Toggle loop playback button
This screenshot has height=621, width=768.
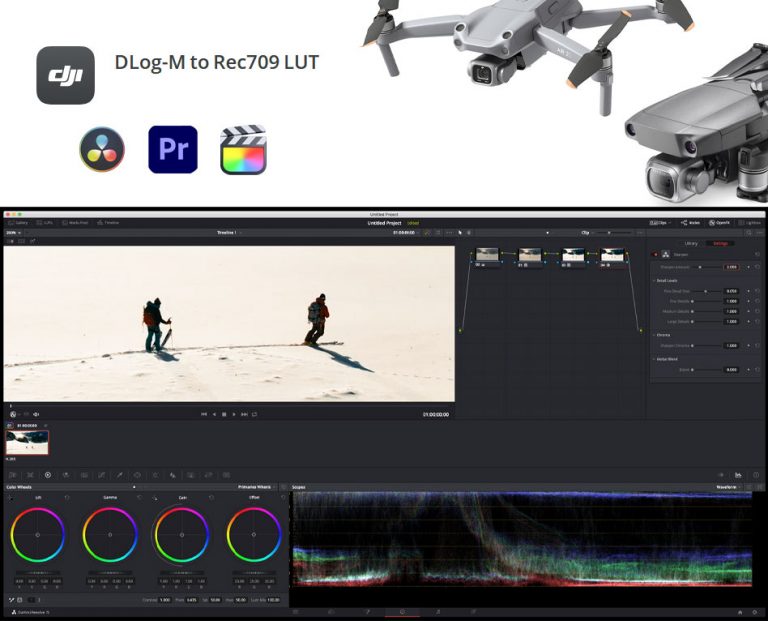coord(255,414)
